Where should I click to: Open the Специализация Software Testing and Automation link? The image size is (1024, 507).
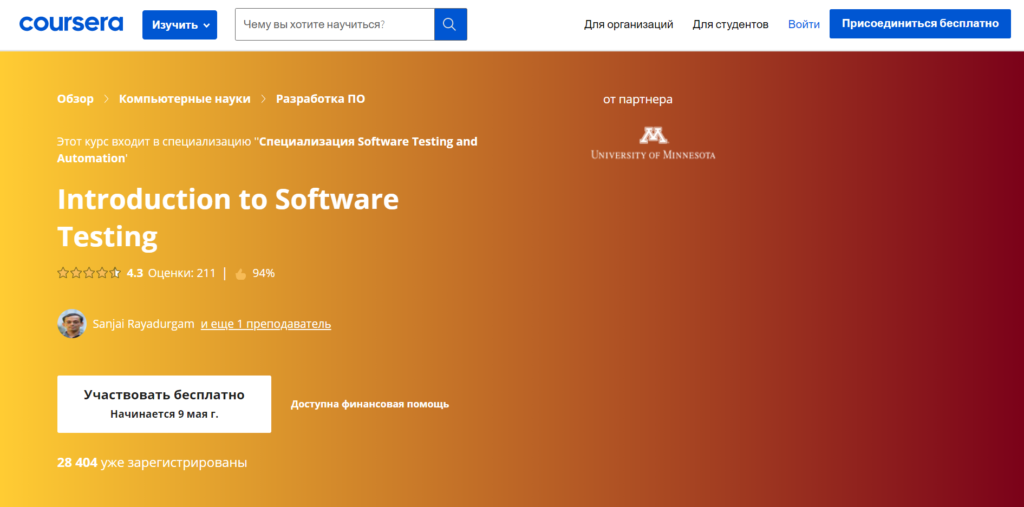pos(367,142)
